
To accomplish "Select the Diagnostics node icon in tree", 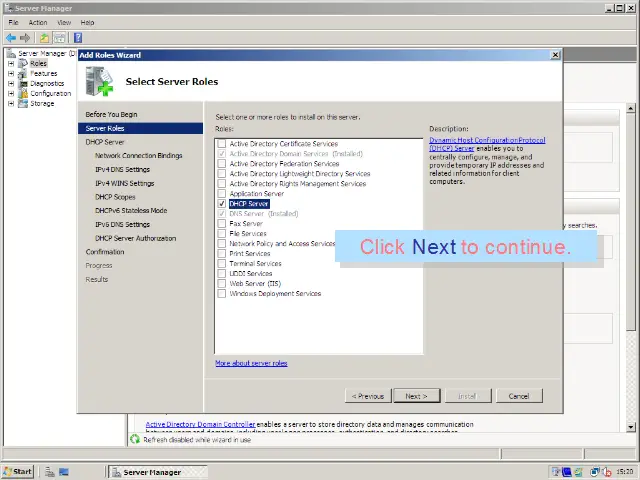I will pos(23,83).
